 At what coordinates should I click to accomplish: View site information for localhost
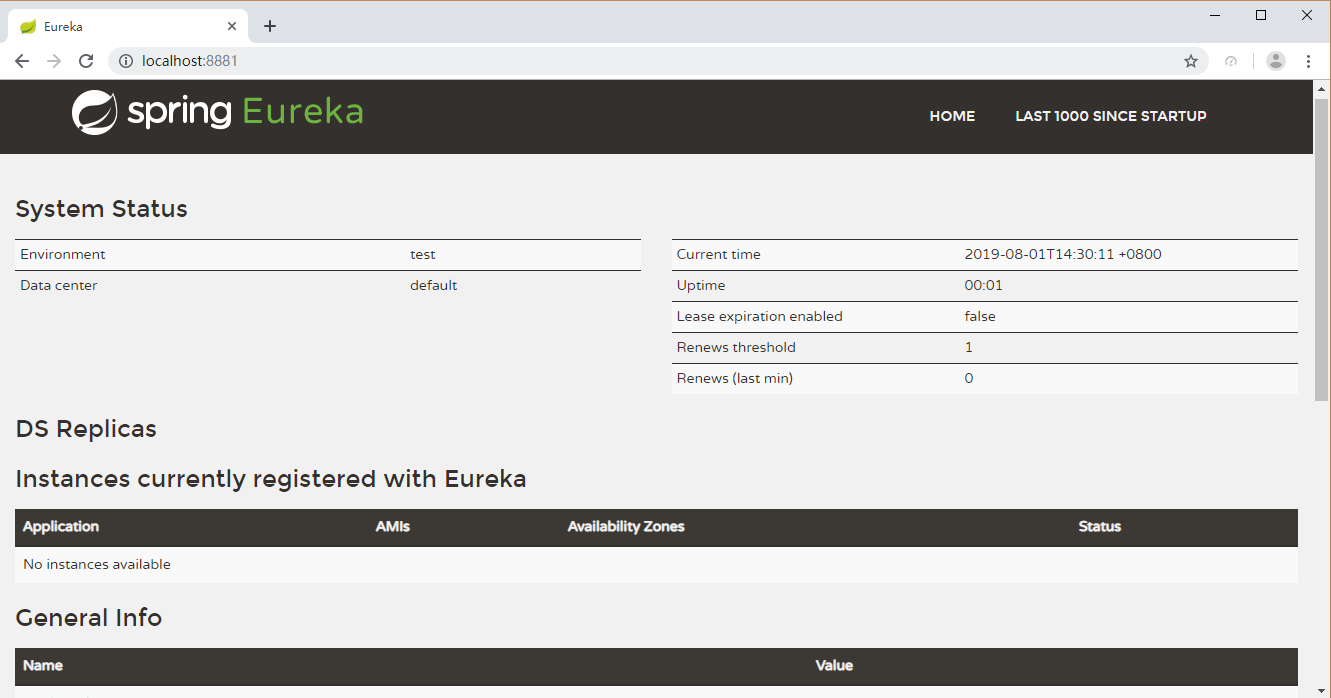[x=126, y=61]
